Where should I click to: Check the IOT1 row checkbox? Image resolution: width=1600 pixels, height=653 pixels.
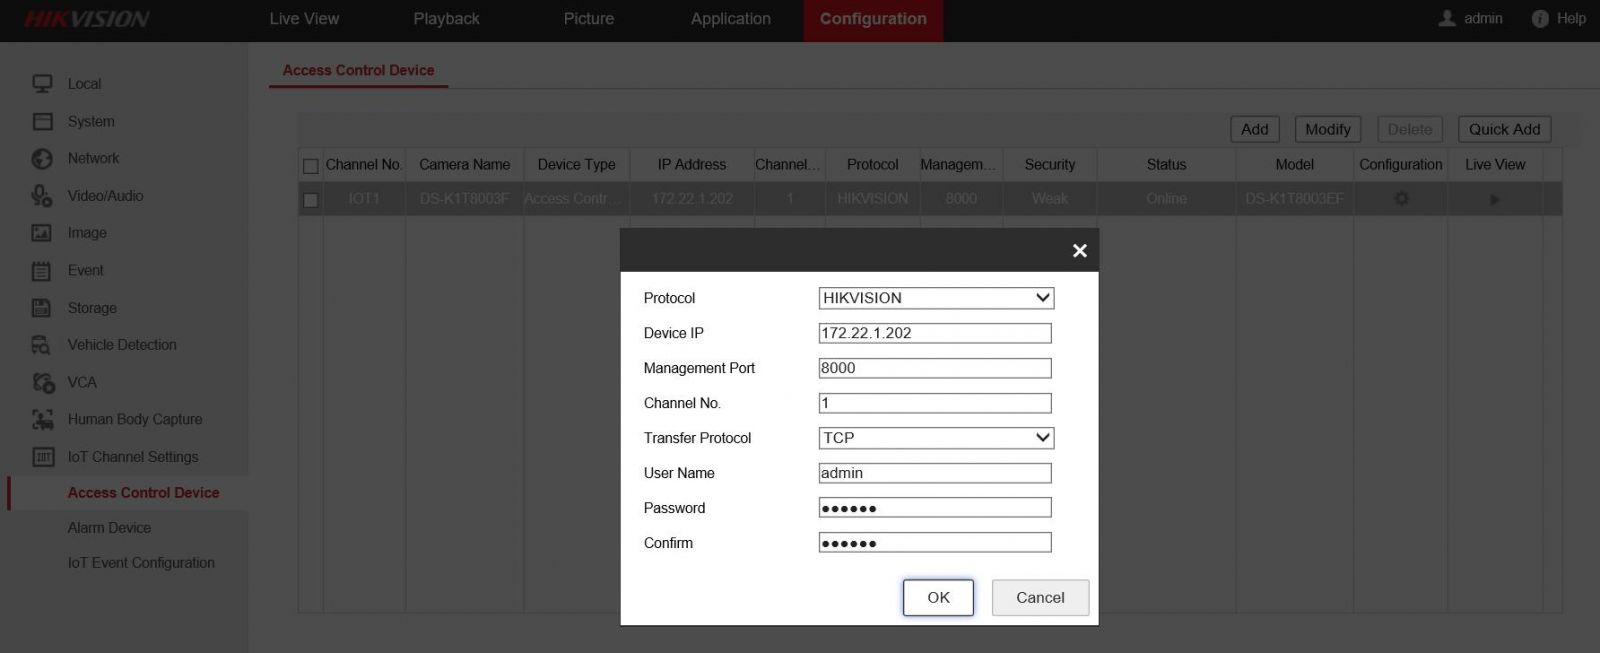[x=311, y=200]
